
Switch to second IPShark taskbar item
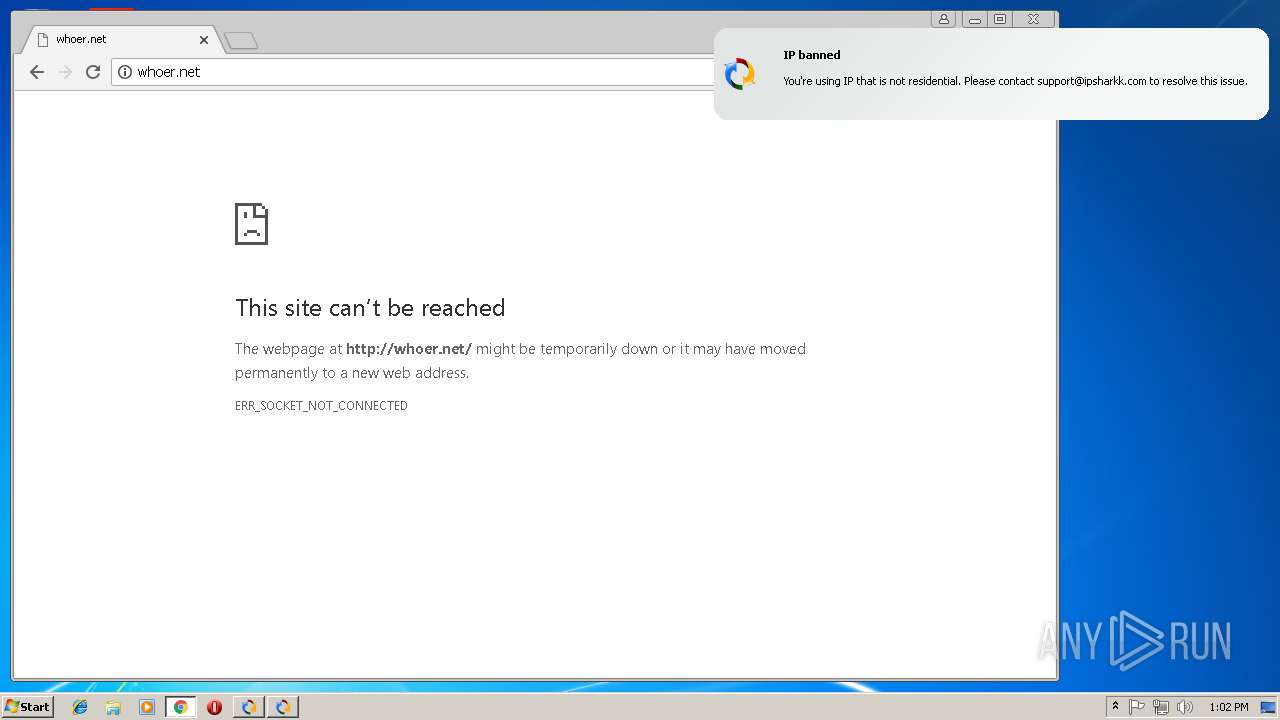click(x=283, y=707)
